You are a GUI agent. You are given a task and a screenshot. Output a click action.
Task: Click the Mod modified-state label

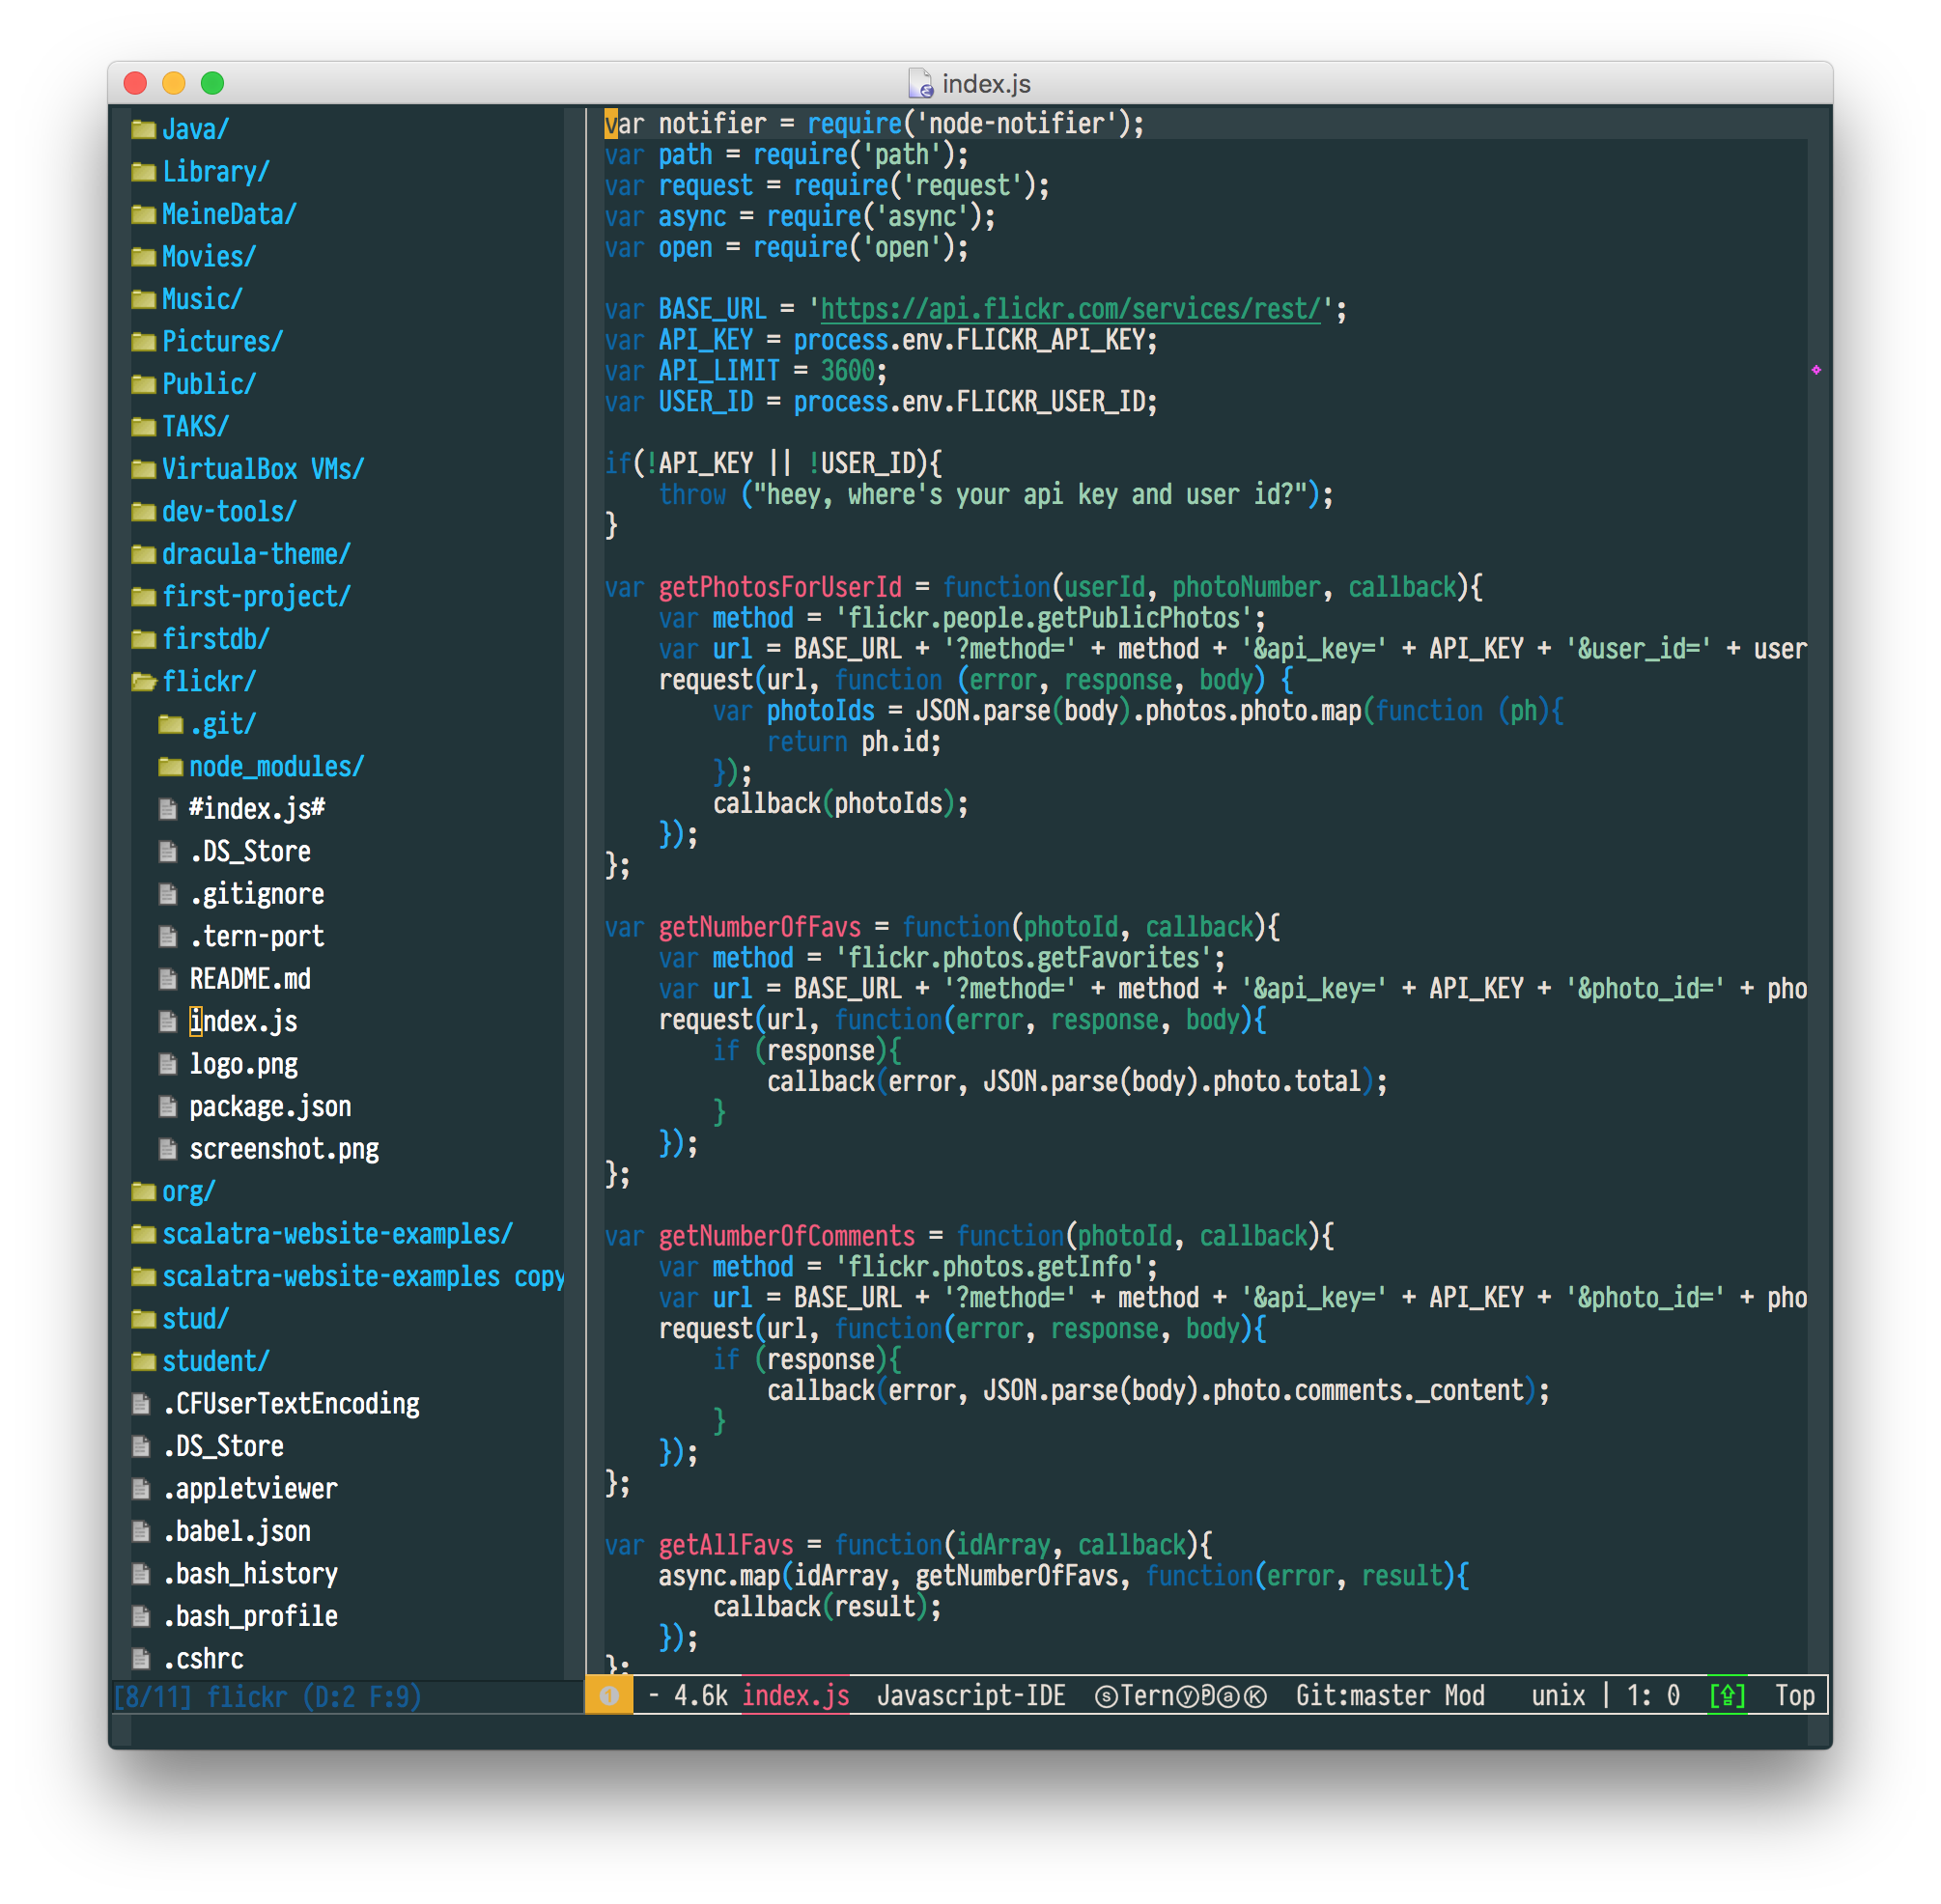point(1464,1696)
